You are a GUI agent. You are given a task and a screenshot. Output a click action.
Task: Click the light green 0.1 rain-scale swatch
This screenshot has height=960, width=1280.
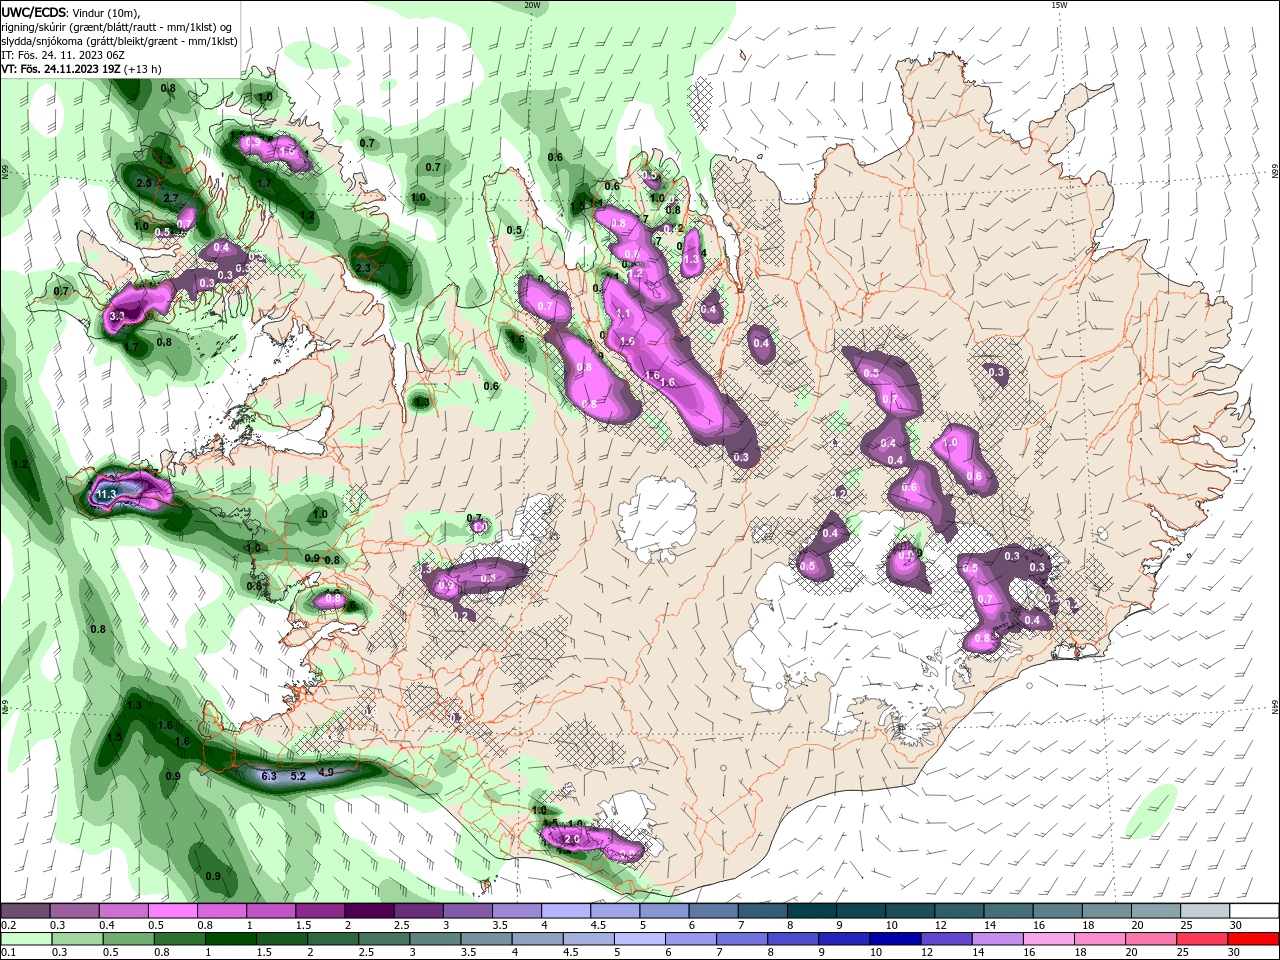(26, 939)
